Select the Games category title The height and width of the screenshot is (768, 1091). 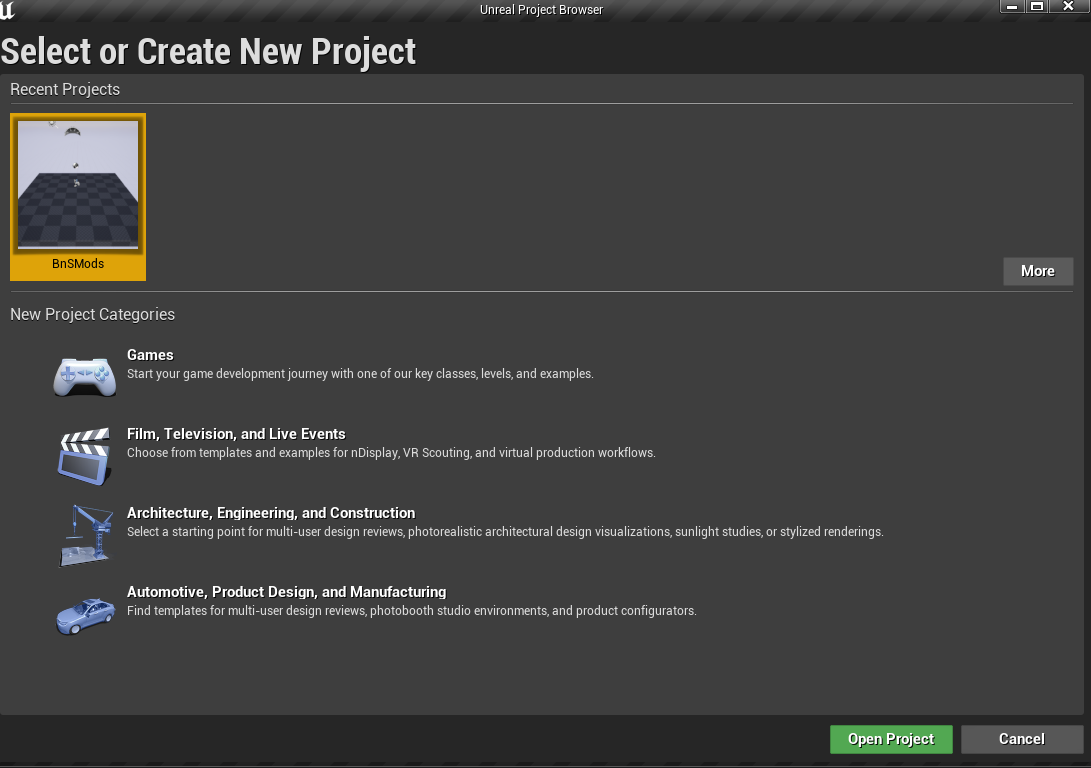coord(150,355)
